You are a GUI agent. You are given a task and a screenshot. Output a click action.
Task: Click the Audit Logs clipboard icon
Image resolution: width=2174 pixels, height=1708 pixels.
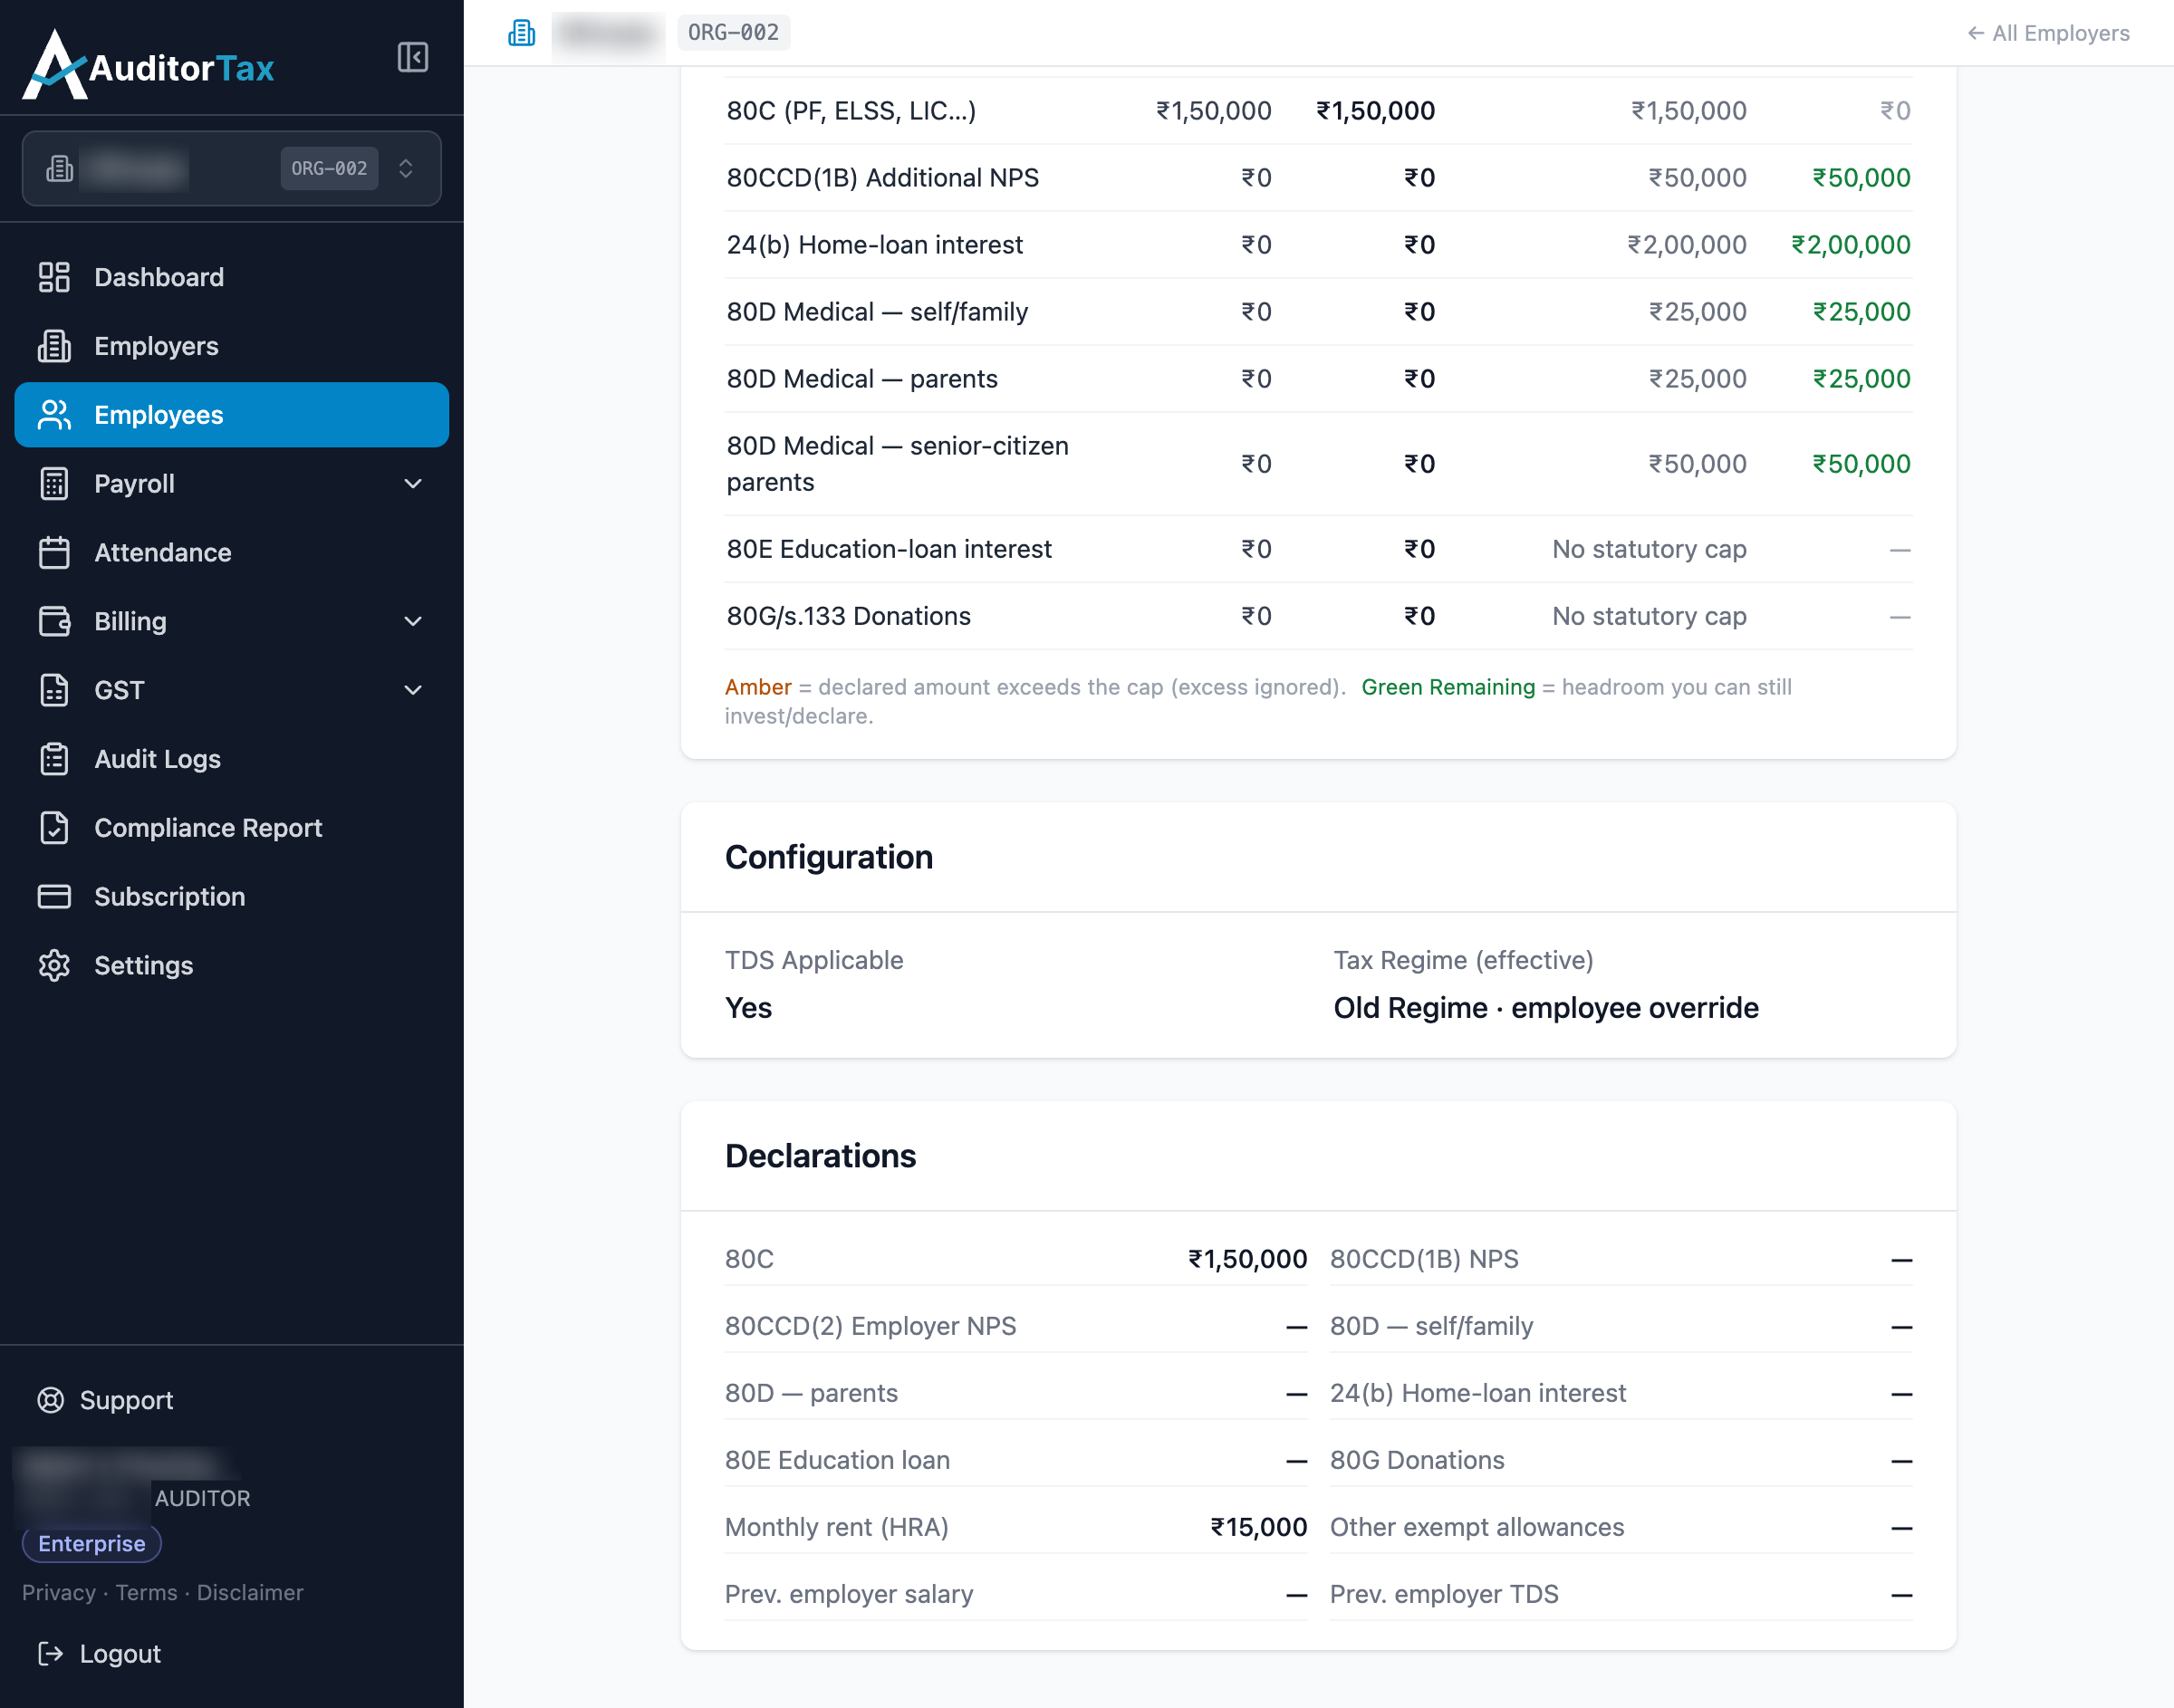54,759
